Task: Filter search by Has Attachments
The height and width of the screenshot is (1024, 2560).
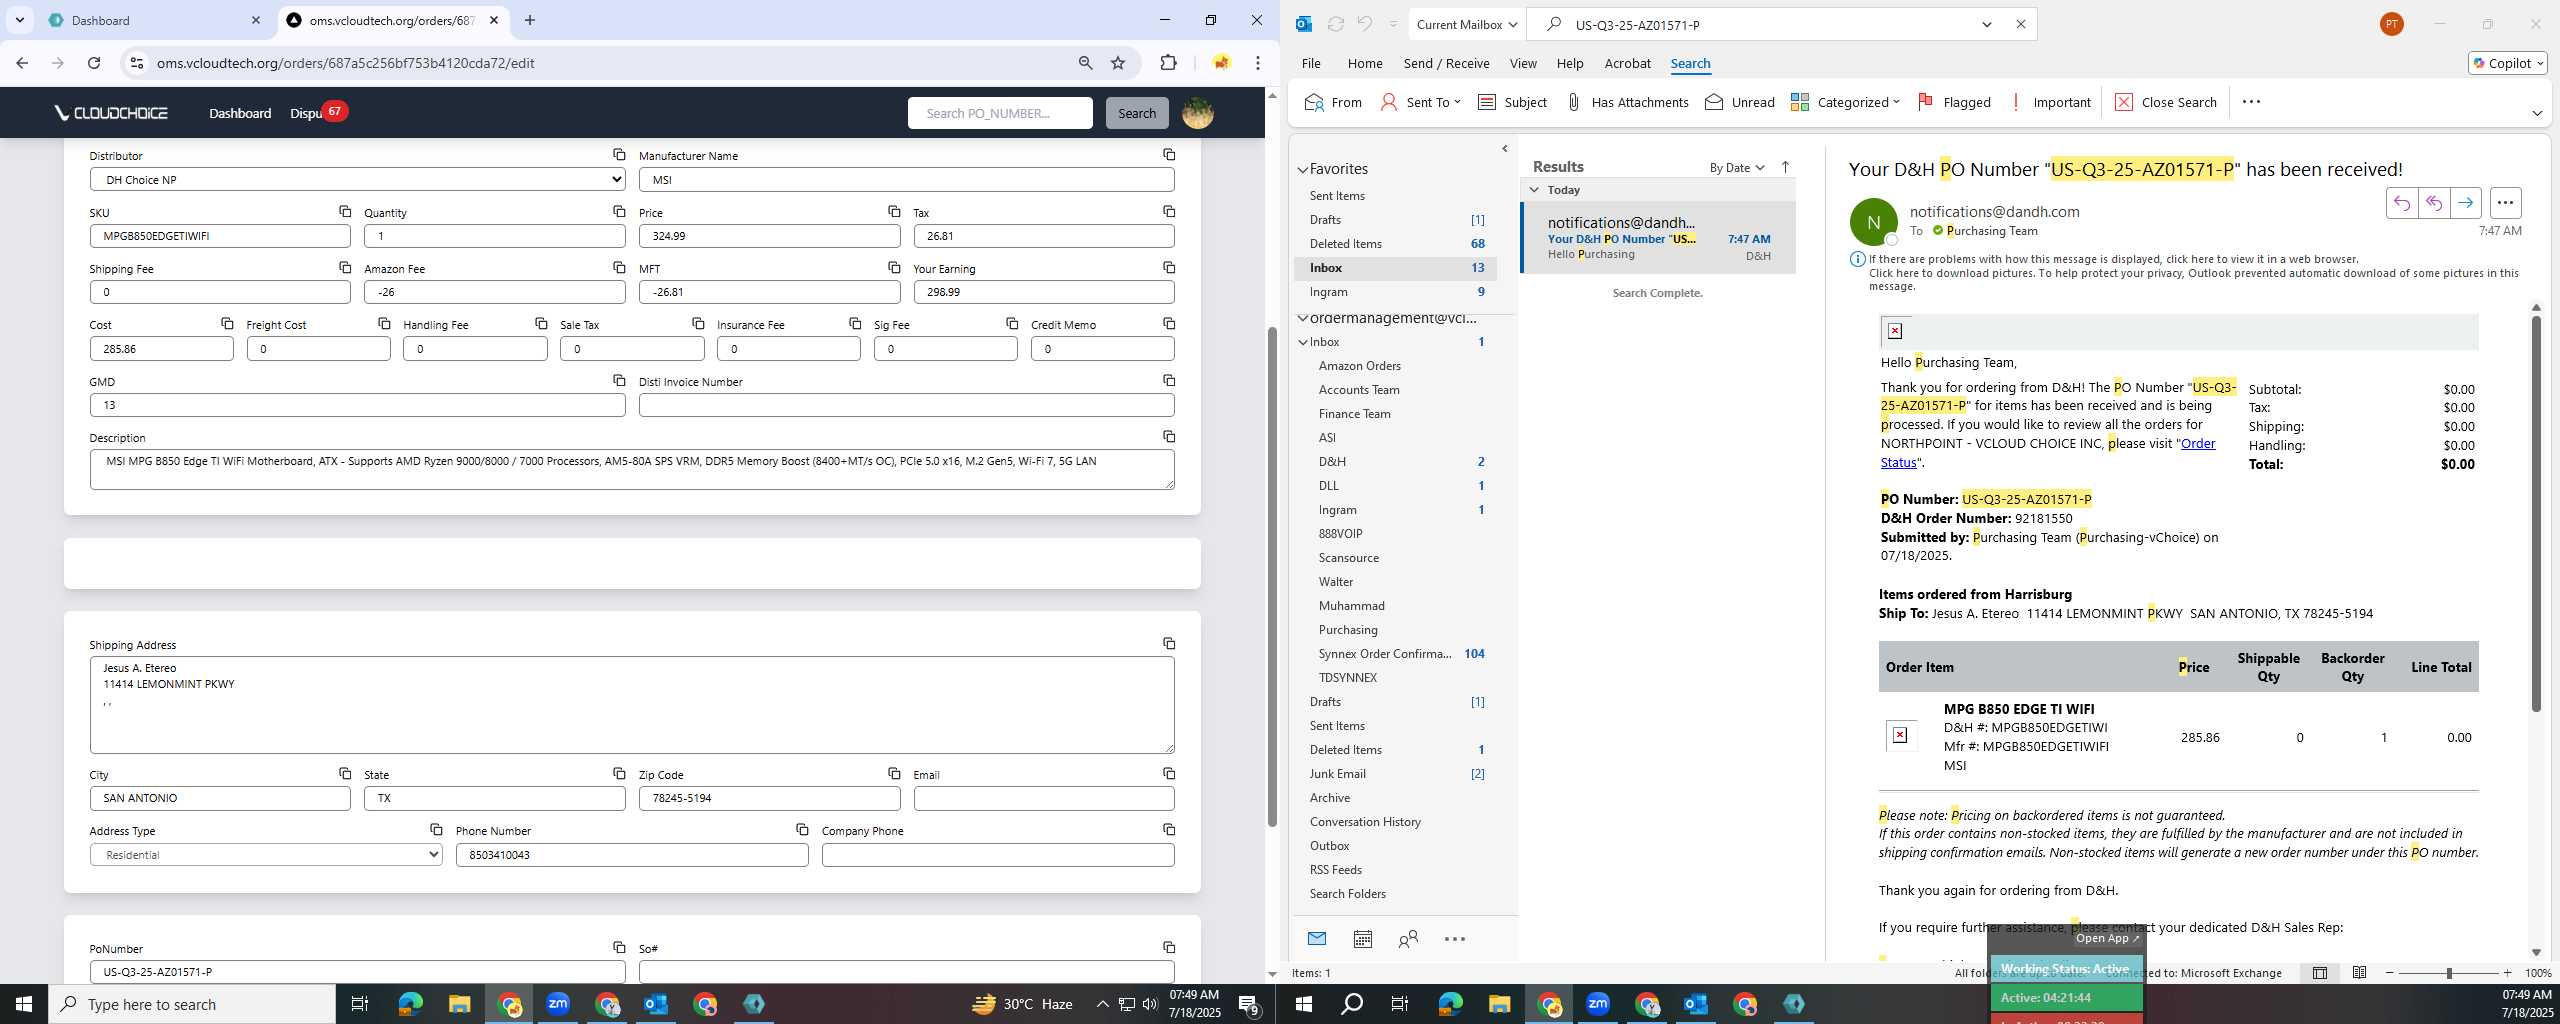Action: click(x=1627, y=102)
